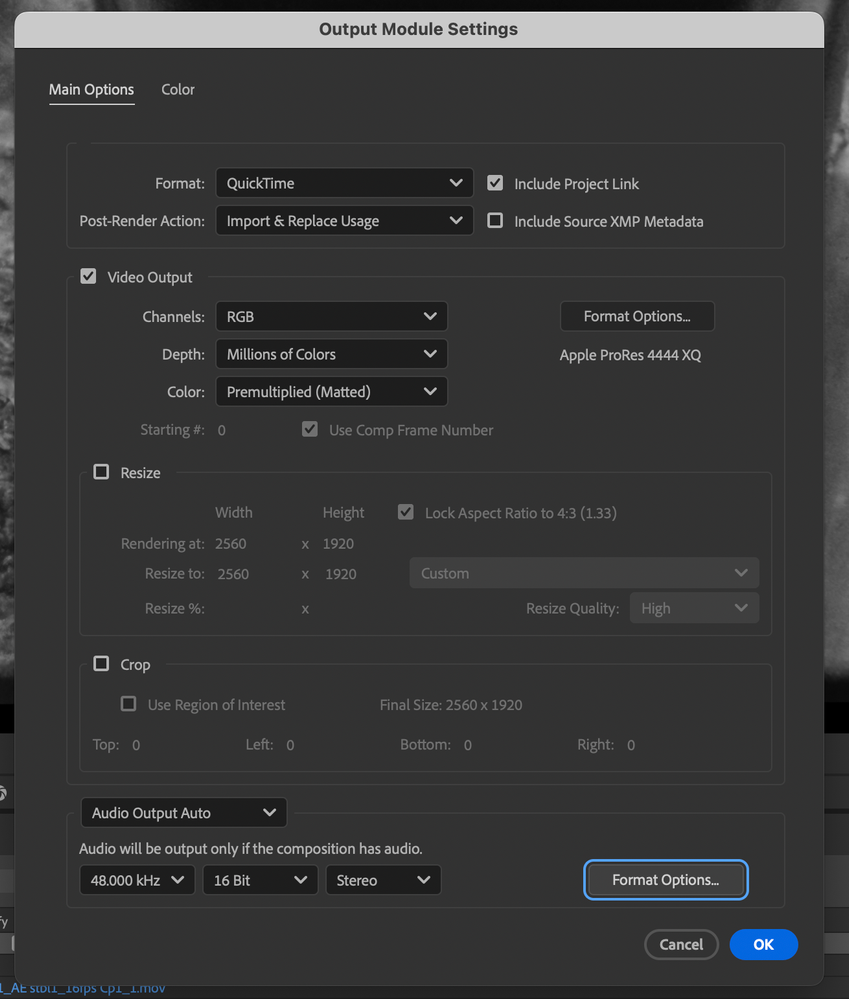Toggle the Video Output checkbox
This screenshot has height=999, width=849.
89,277
